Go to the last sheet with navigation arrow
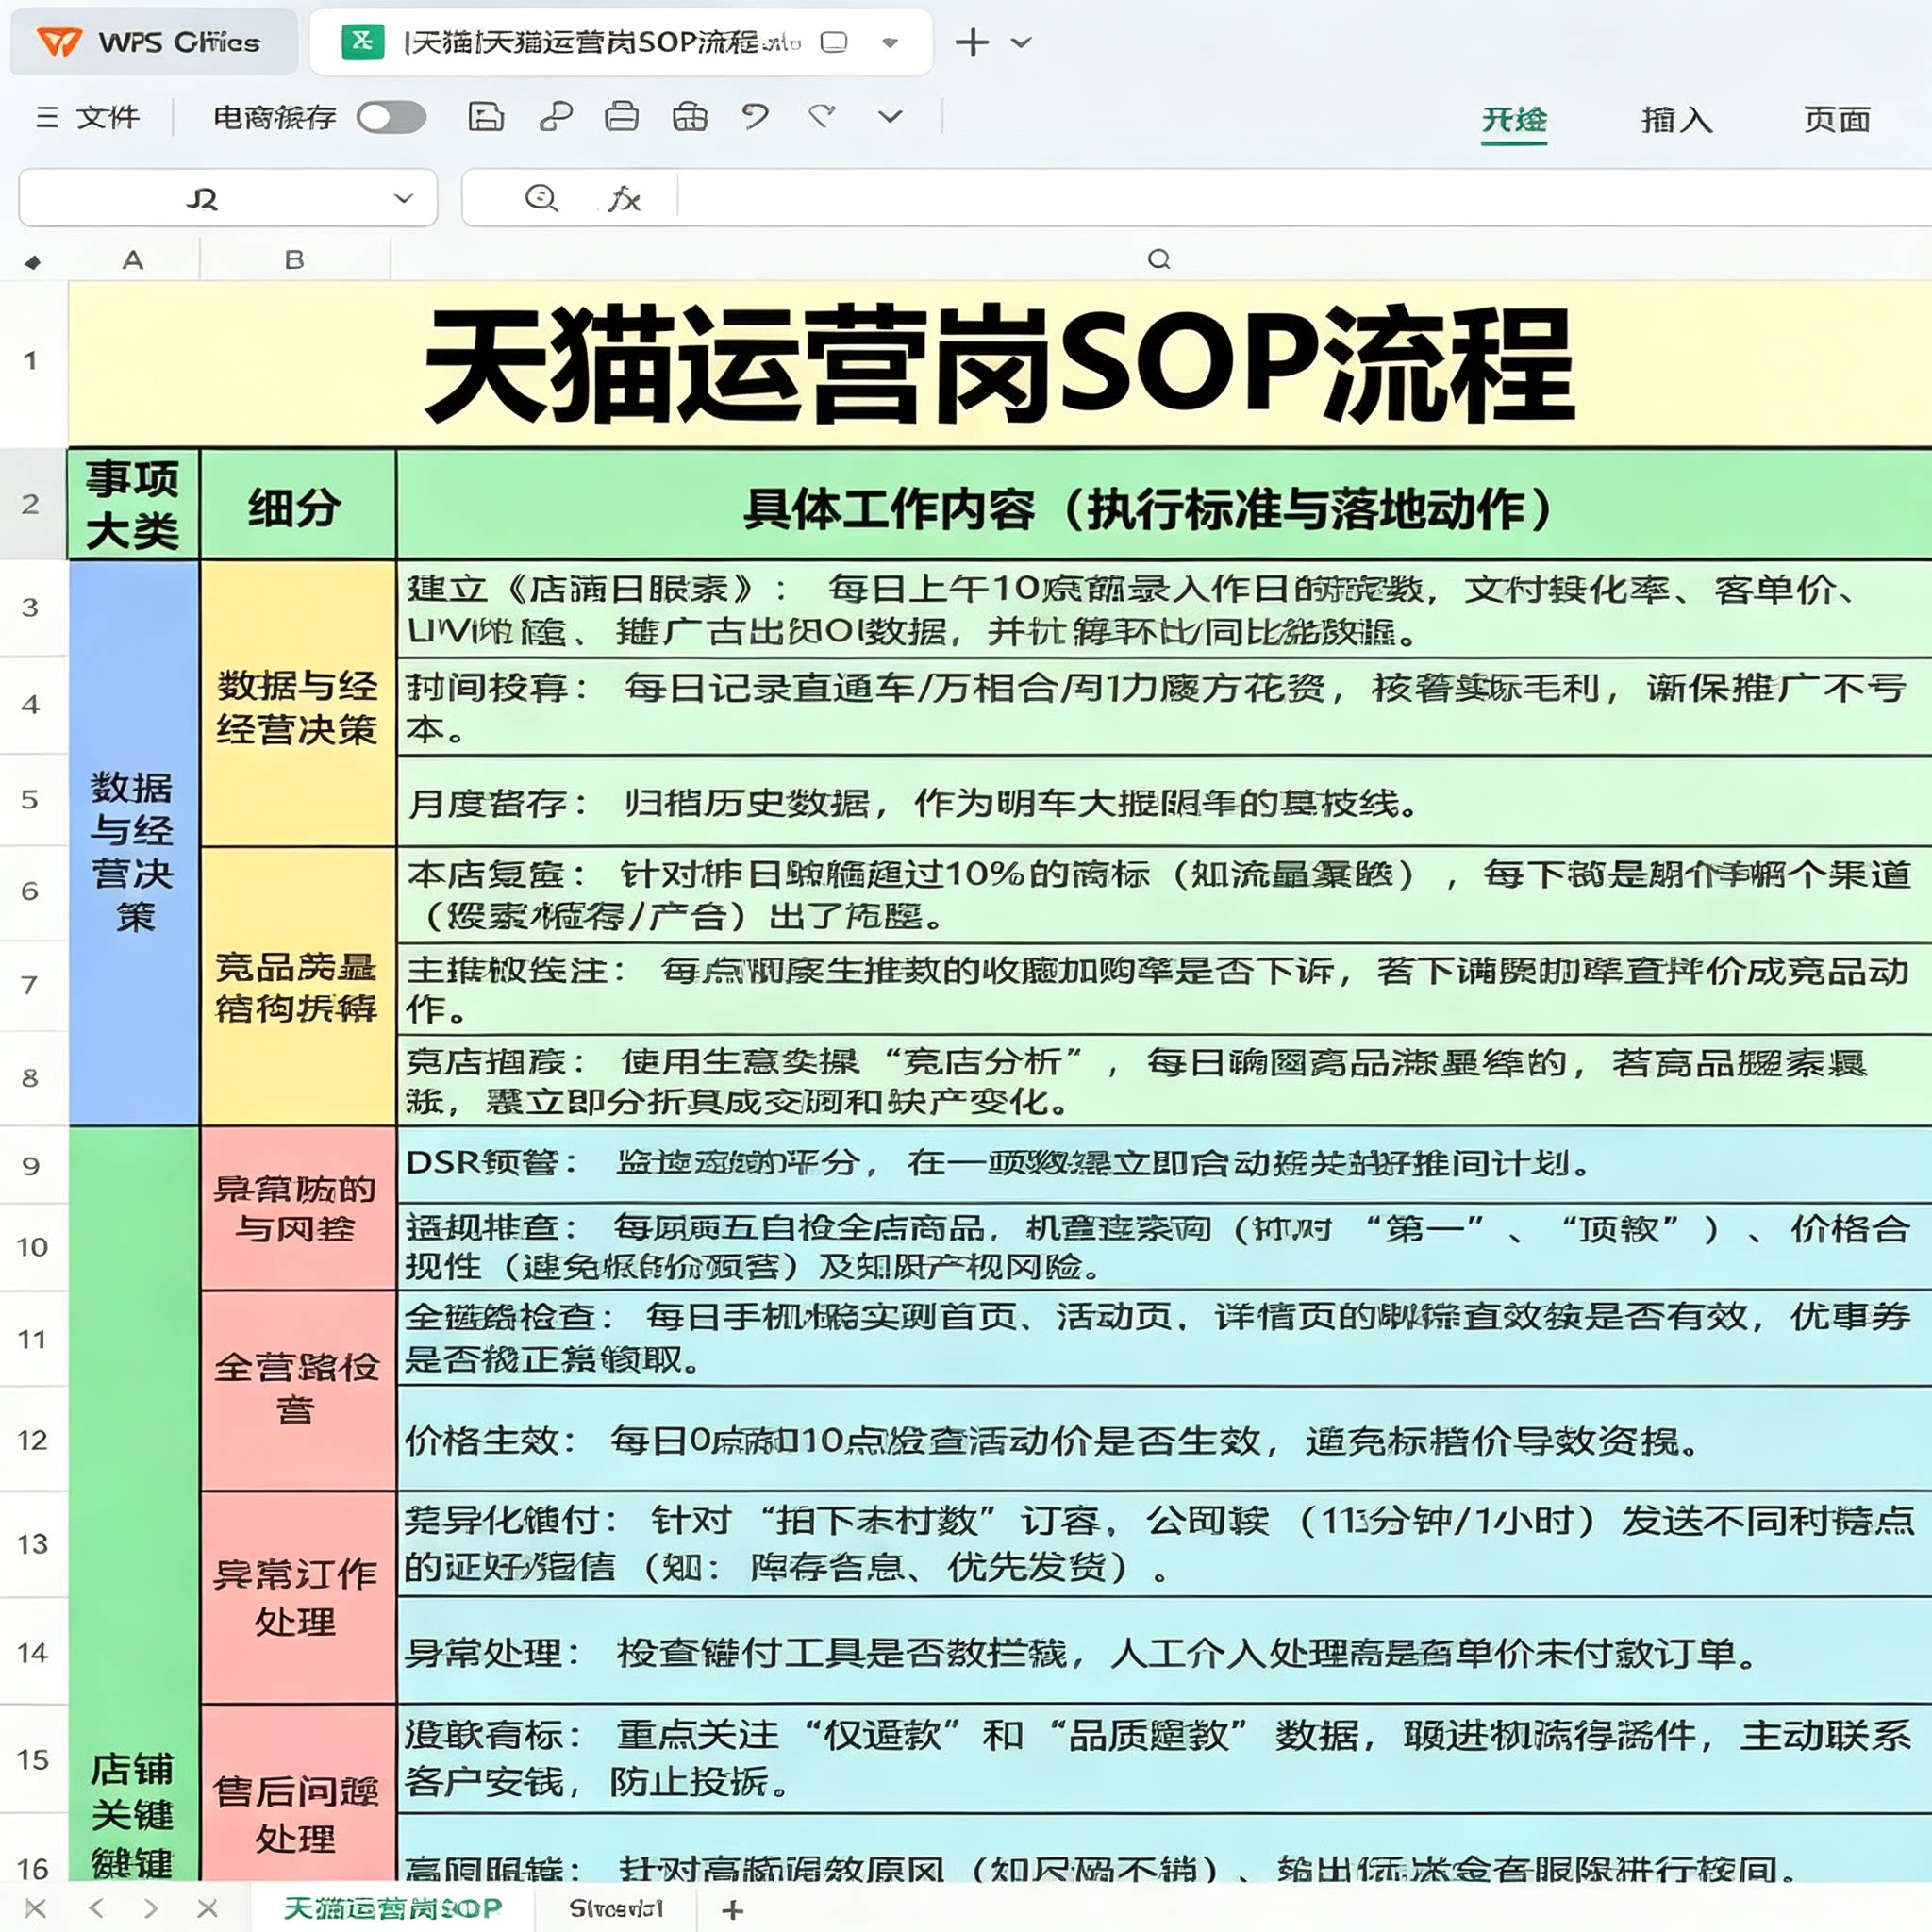Screen dimensions: 1932x1932 (x=207, y=1908)
